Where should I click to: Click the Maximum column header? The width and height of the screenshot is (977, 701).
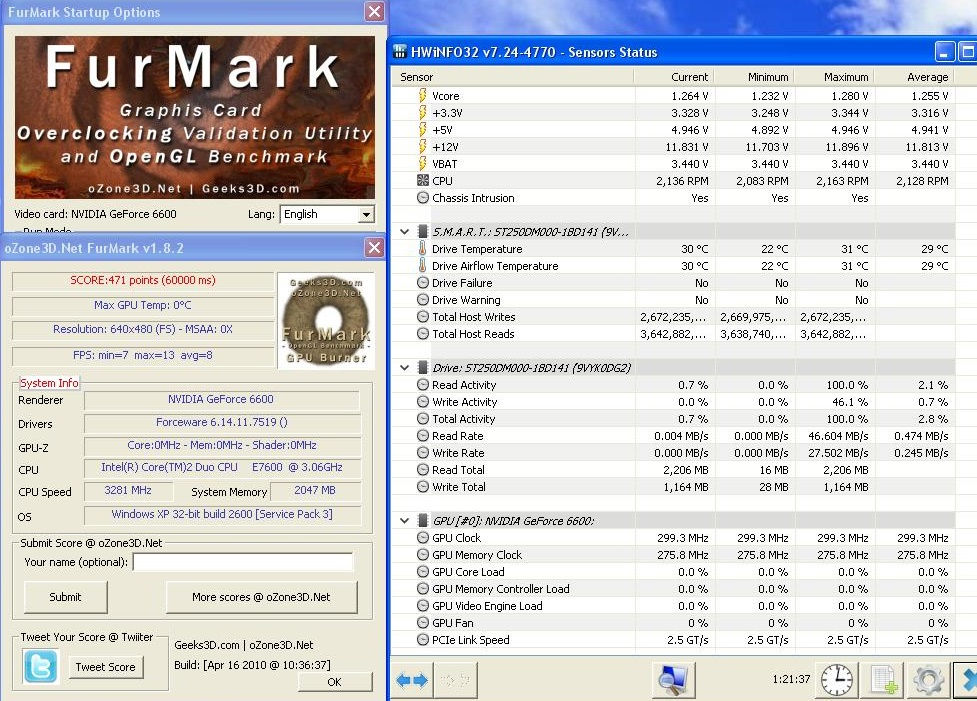click(835, 77)
